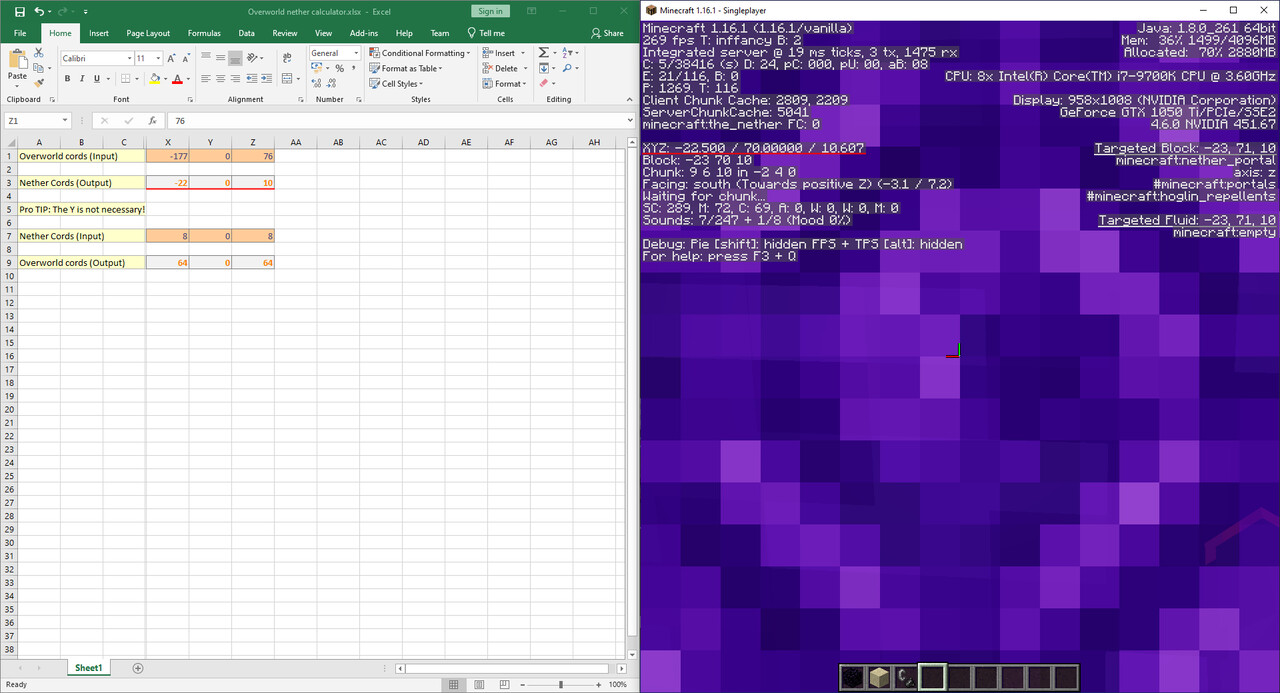Center the cell text horizontally
Image resolution: width=1280 pixels, height=693 pixels.
[x=220, y=78]
